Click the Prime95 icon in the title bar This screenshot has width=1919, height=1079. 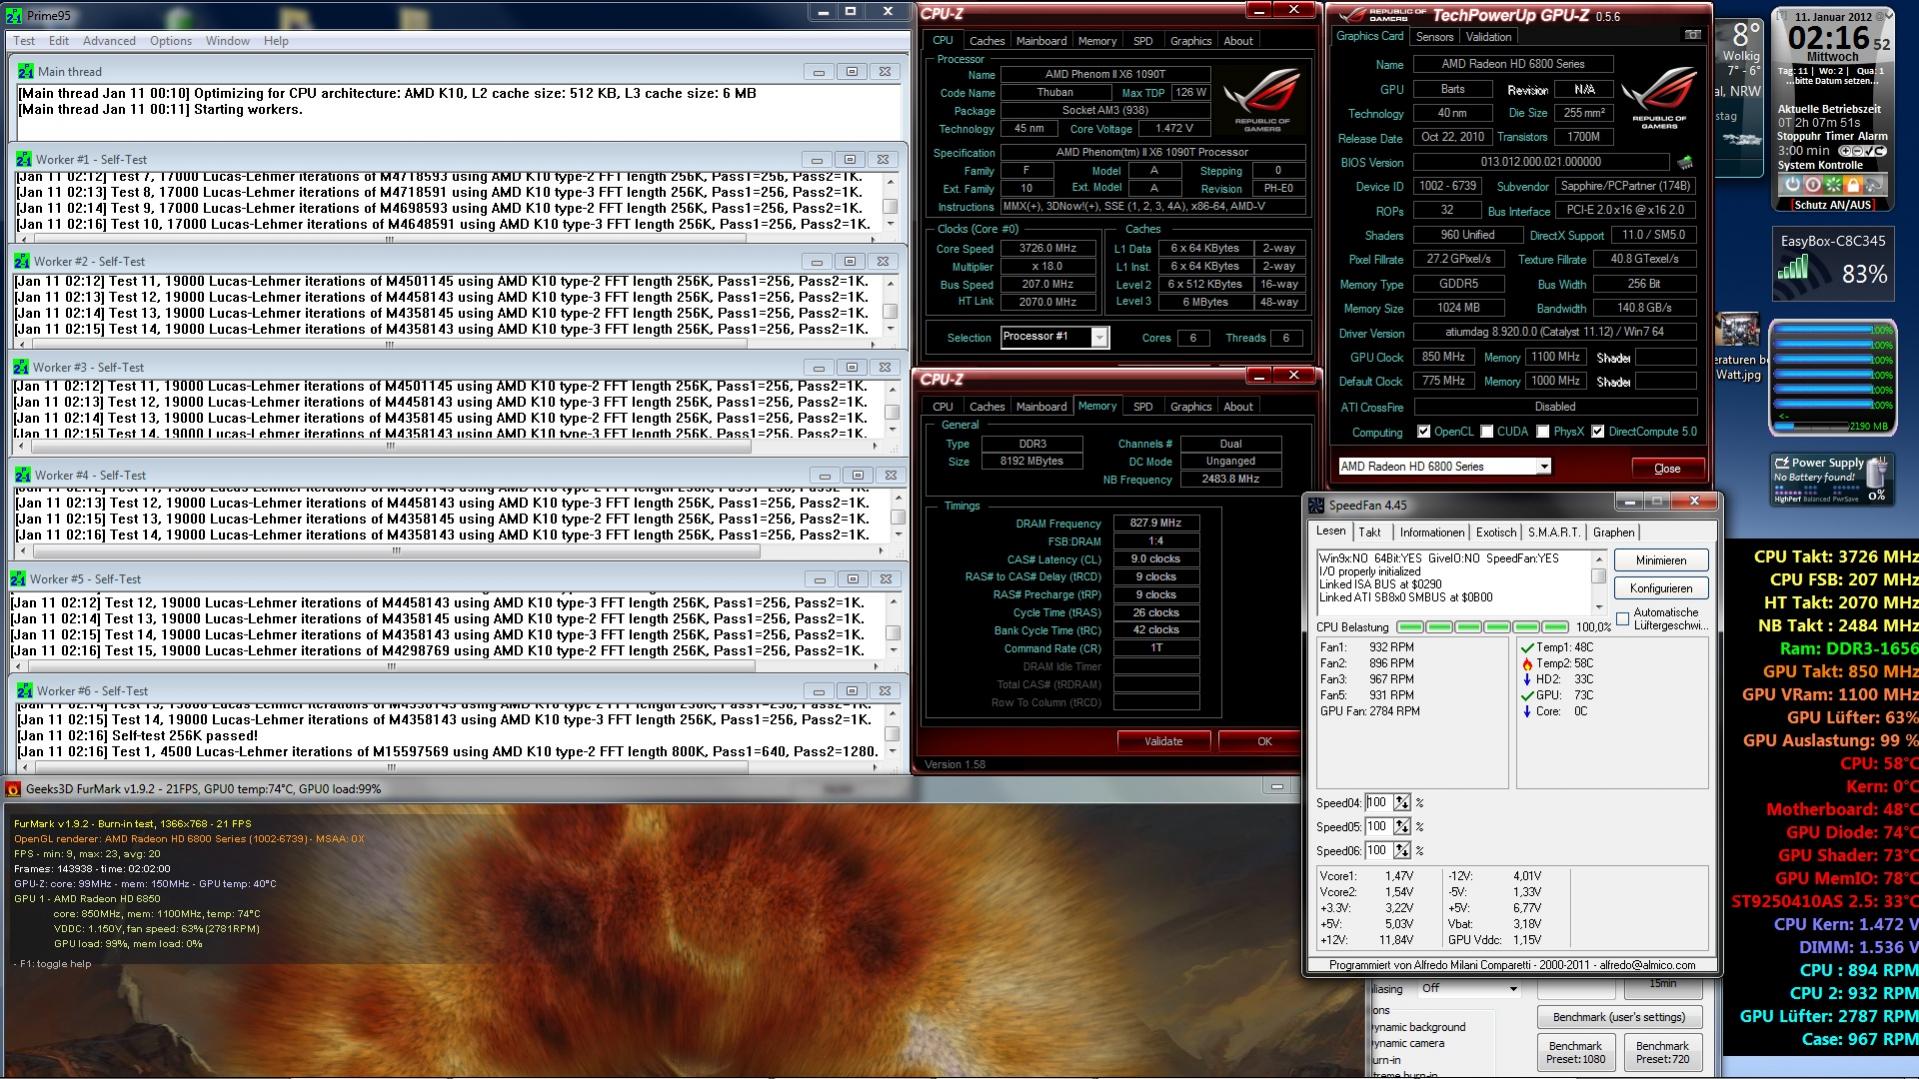click(13, 16)
